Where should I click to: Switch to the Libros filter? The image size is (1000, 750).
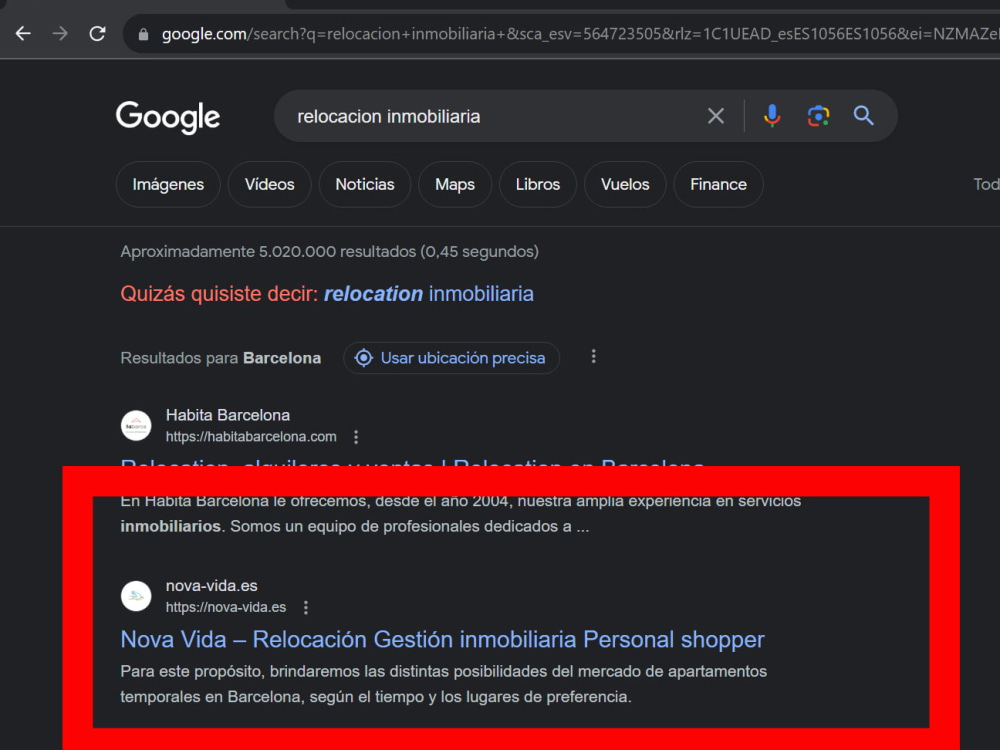[538, 184]
